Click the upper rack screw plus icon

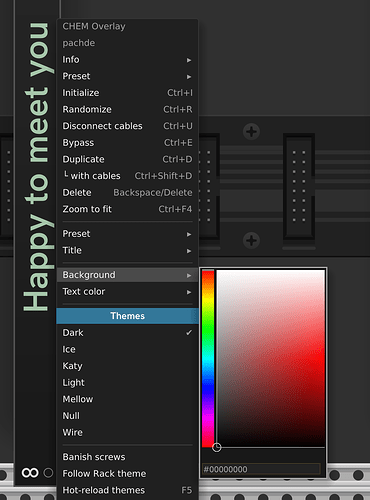tap(251, 132)
